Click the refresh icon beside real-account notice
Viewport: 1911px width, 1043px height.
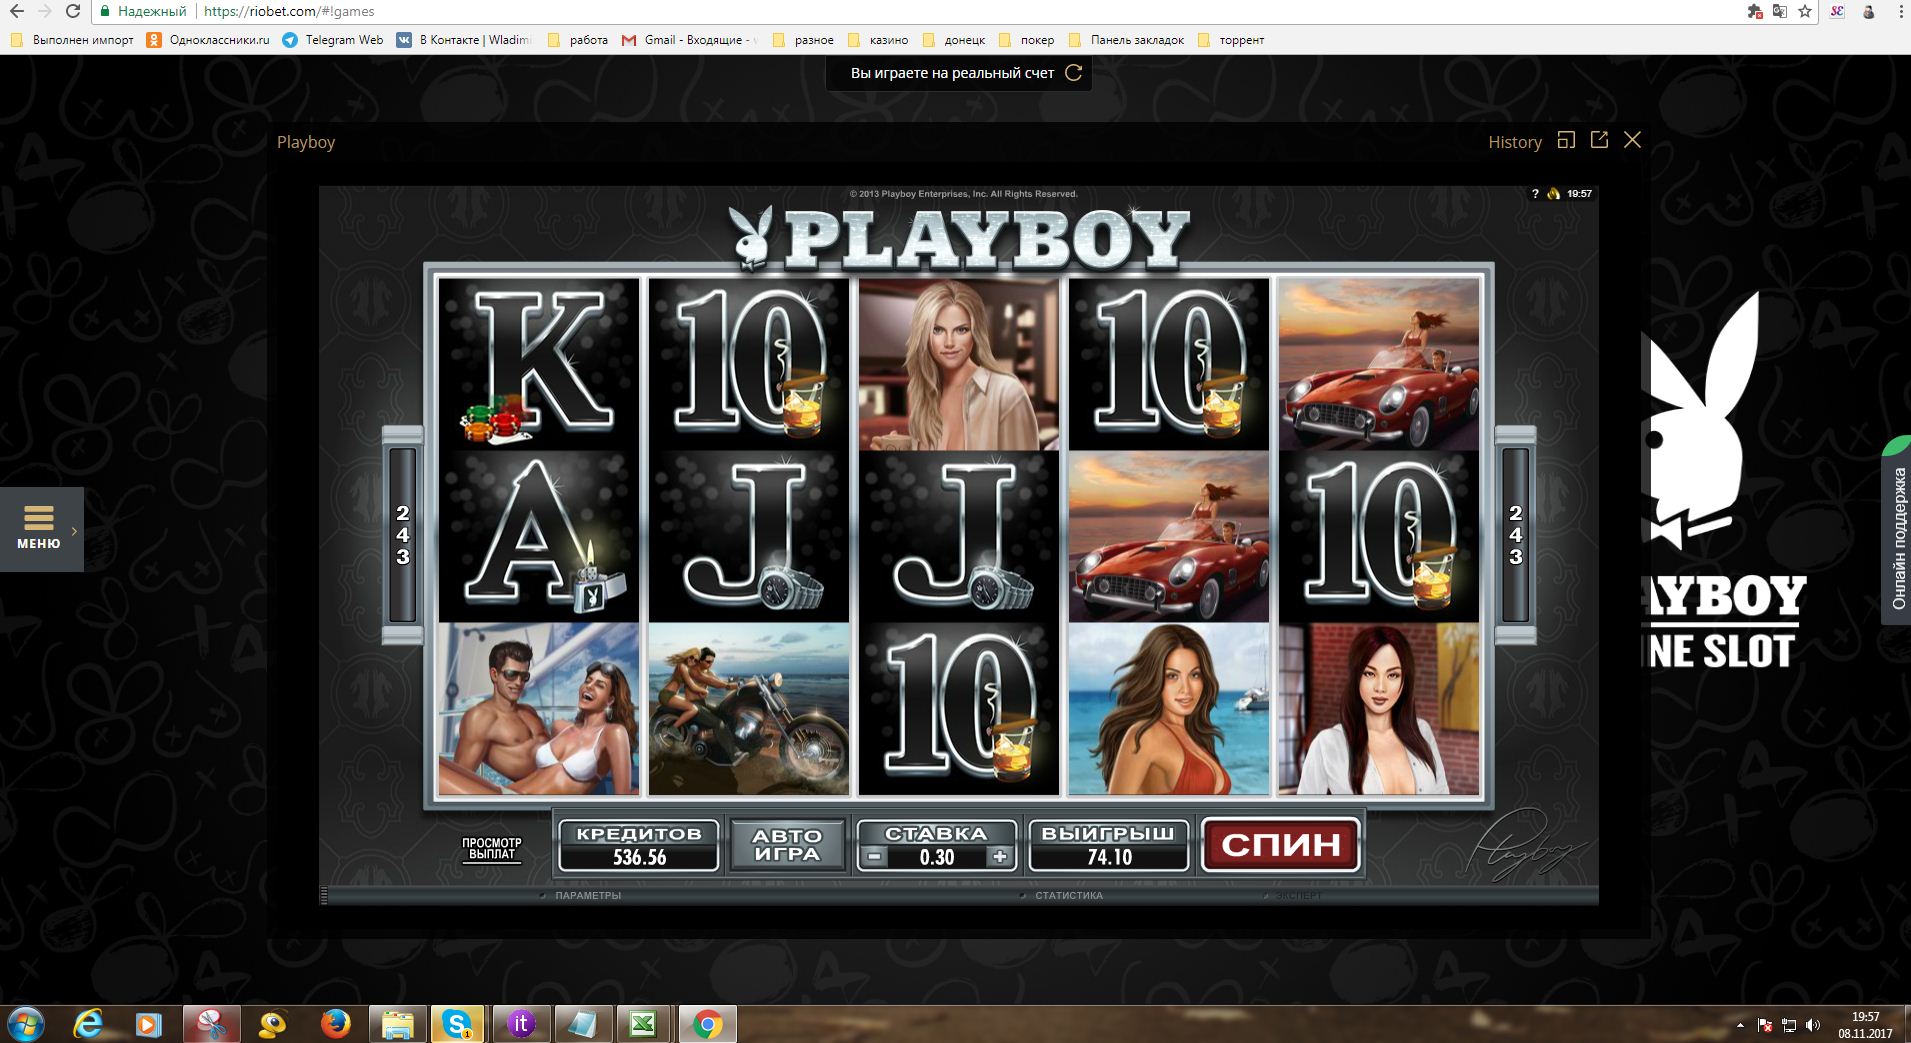click(1073, 73)
